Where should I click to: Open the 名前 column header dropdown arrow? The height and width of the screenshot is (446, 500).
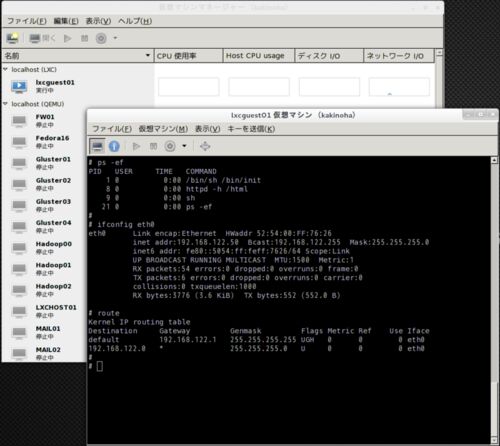[x=148, y=55]
